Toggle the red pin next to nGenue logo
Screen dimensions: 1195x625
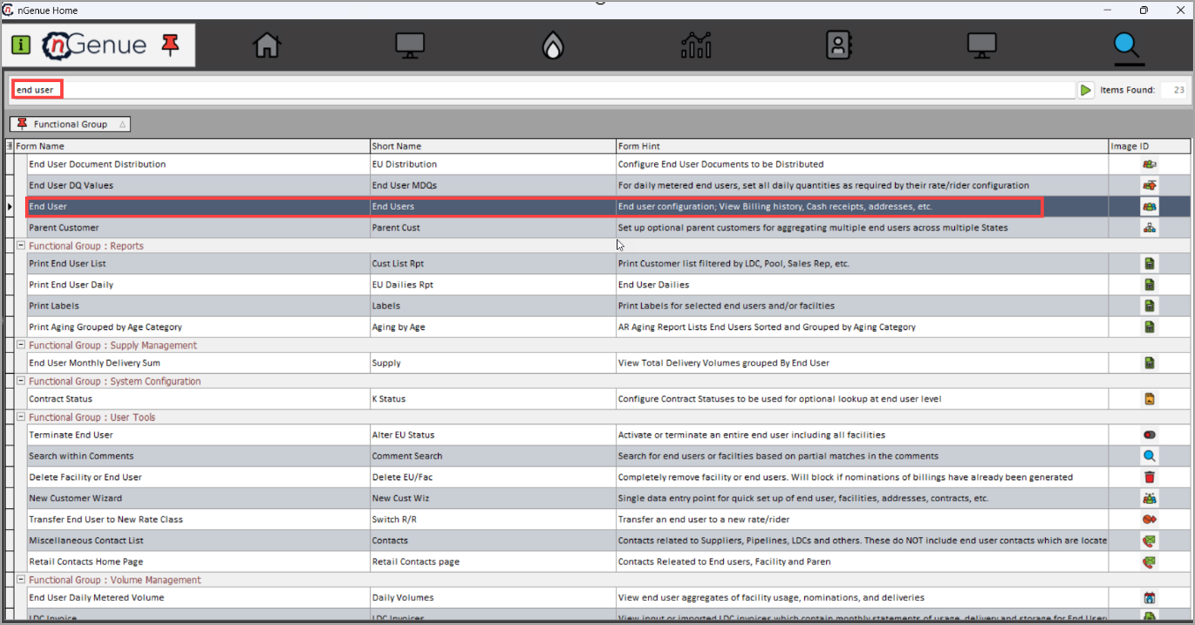(170, 45)
